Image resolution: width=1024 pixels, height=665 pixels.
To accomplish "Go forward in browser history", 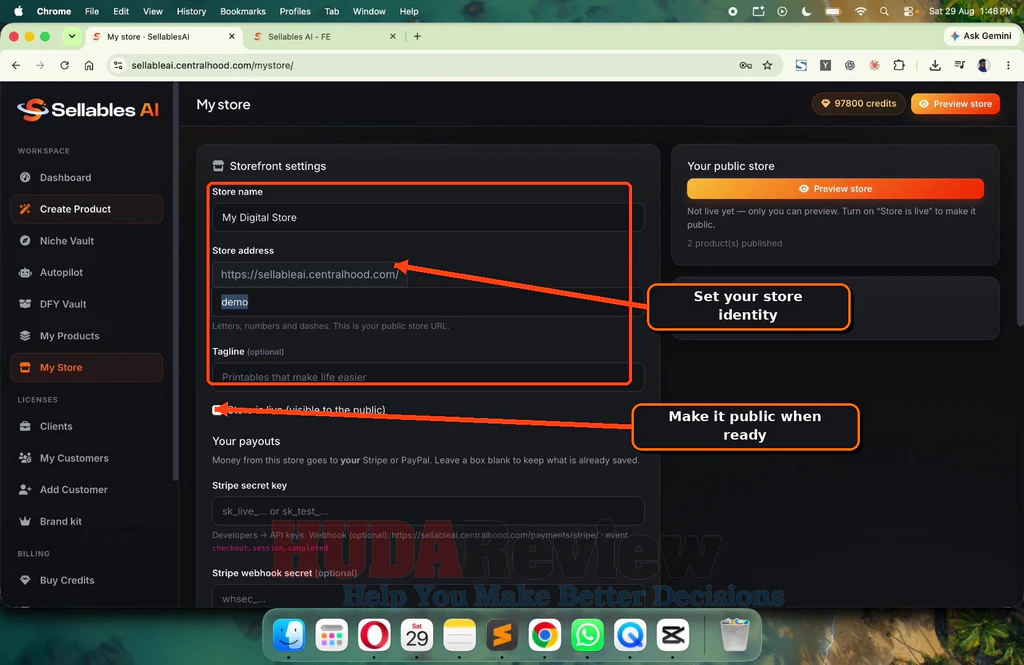I will pyautogui.click(x=40, y=65).
